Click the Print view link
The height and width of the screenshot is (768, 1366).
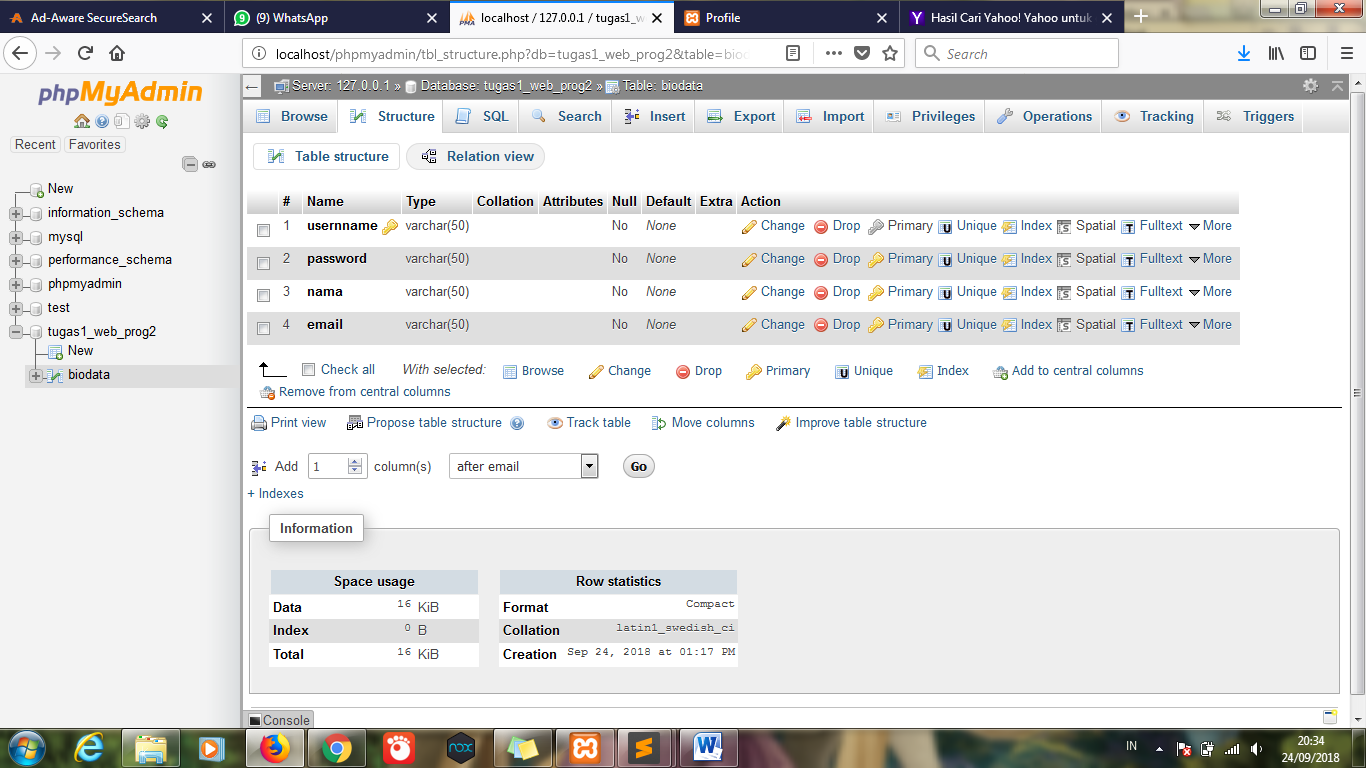click(x=289, y=423)
